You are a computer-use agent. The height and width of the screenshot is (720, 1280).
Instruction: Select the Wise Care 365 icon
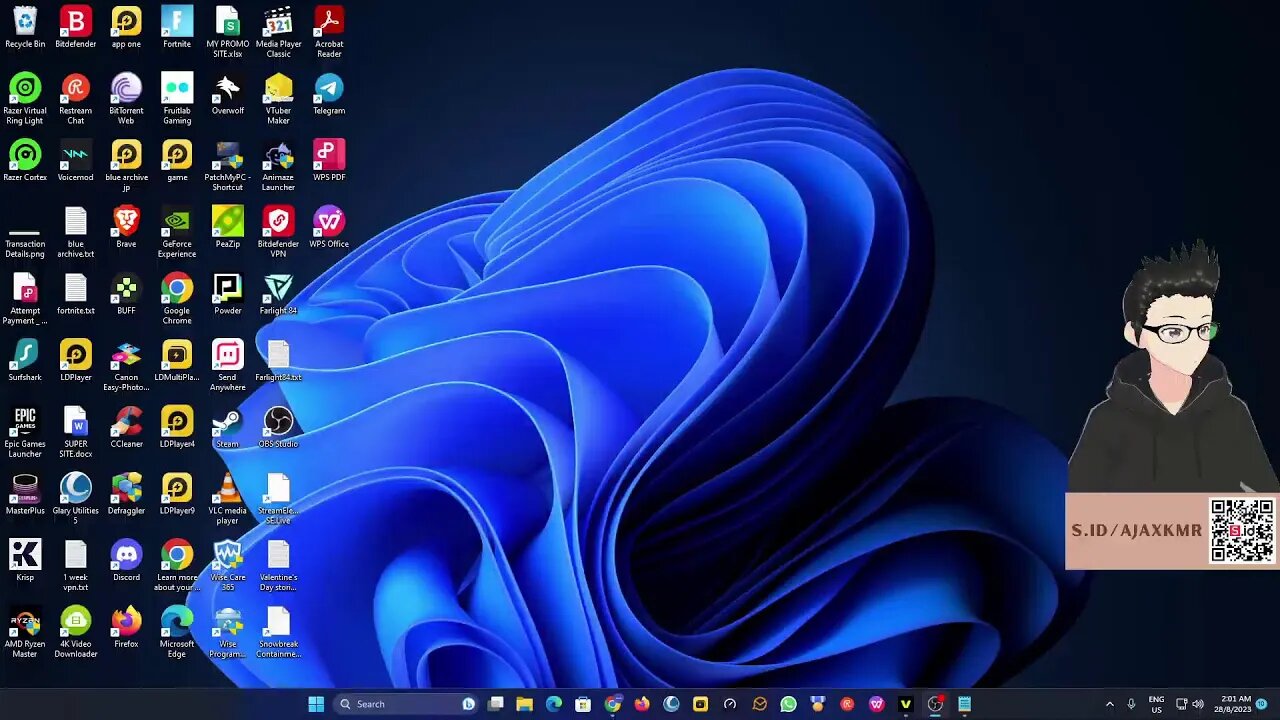click(x=228, y=565)
